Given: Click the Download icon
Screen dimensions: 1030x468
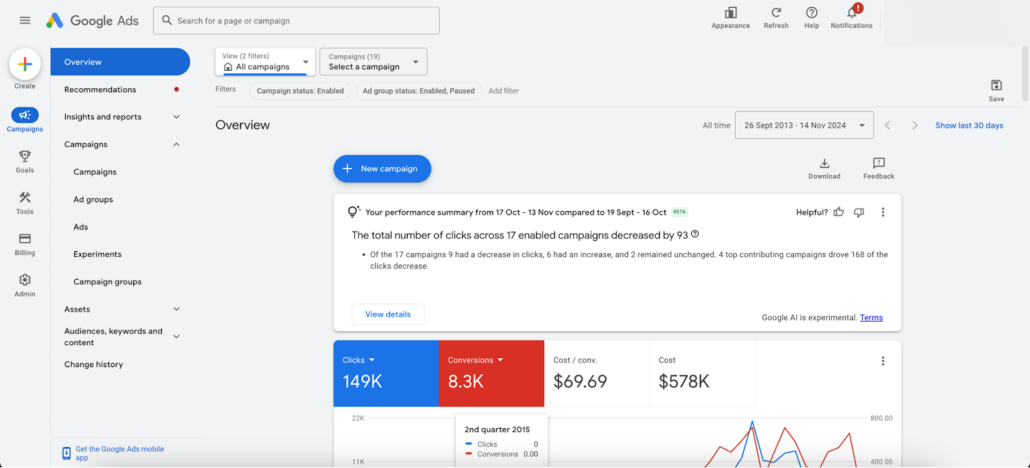Looking at the screenshot, I should tap(824, 163).
